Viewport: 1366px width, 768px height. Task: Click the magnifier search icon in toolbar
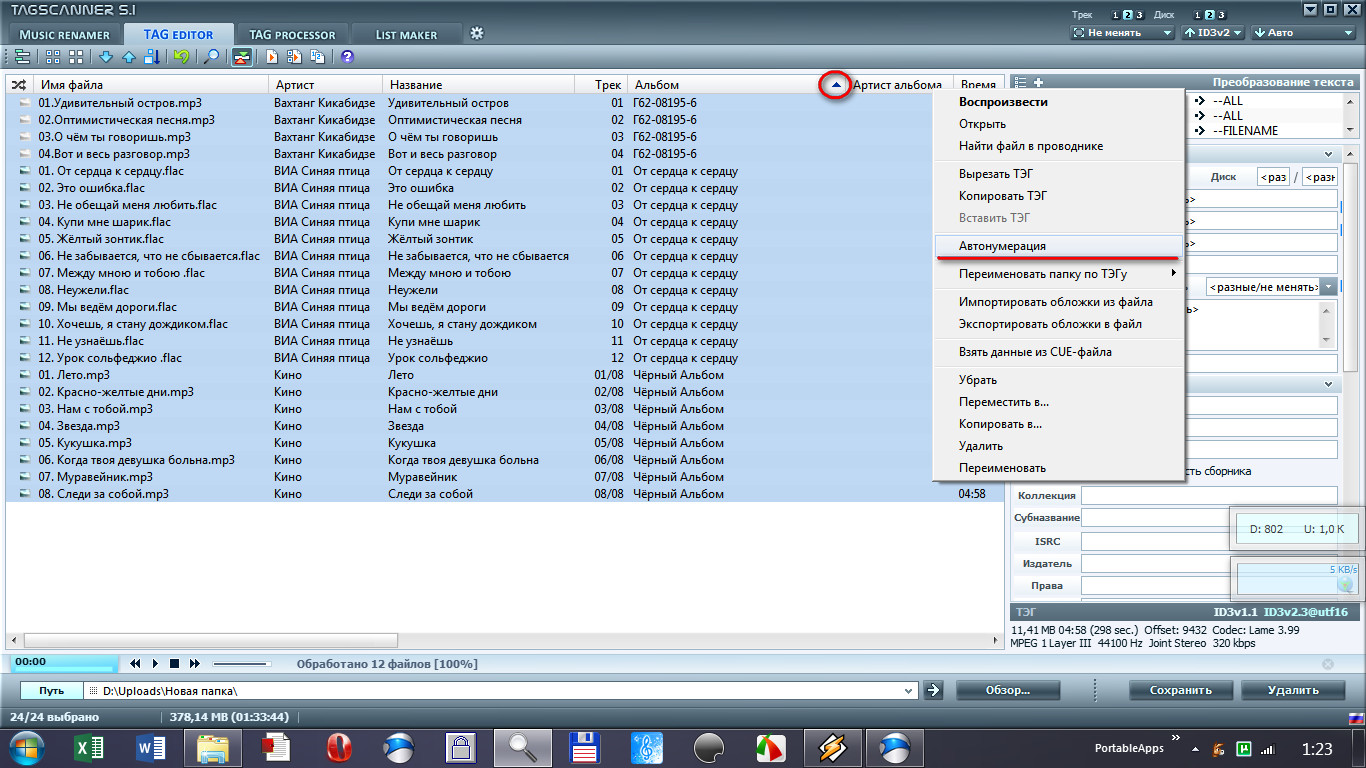tap(211, 57)
